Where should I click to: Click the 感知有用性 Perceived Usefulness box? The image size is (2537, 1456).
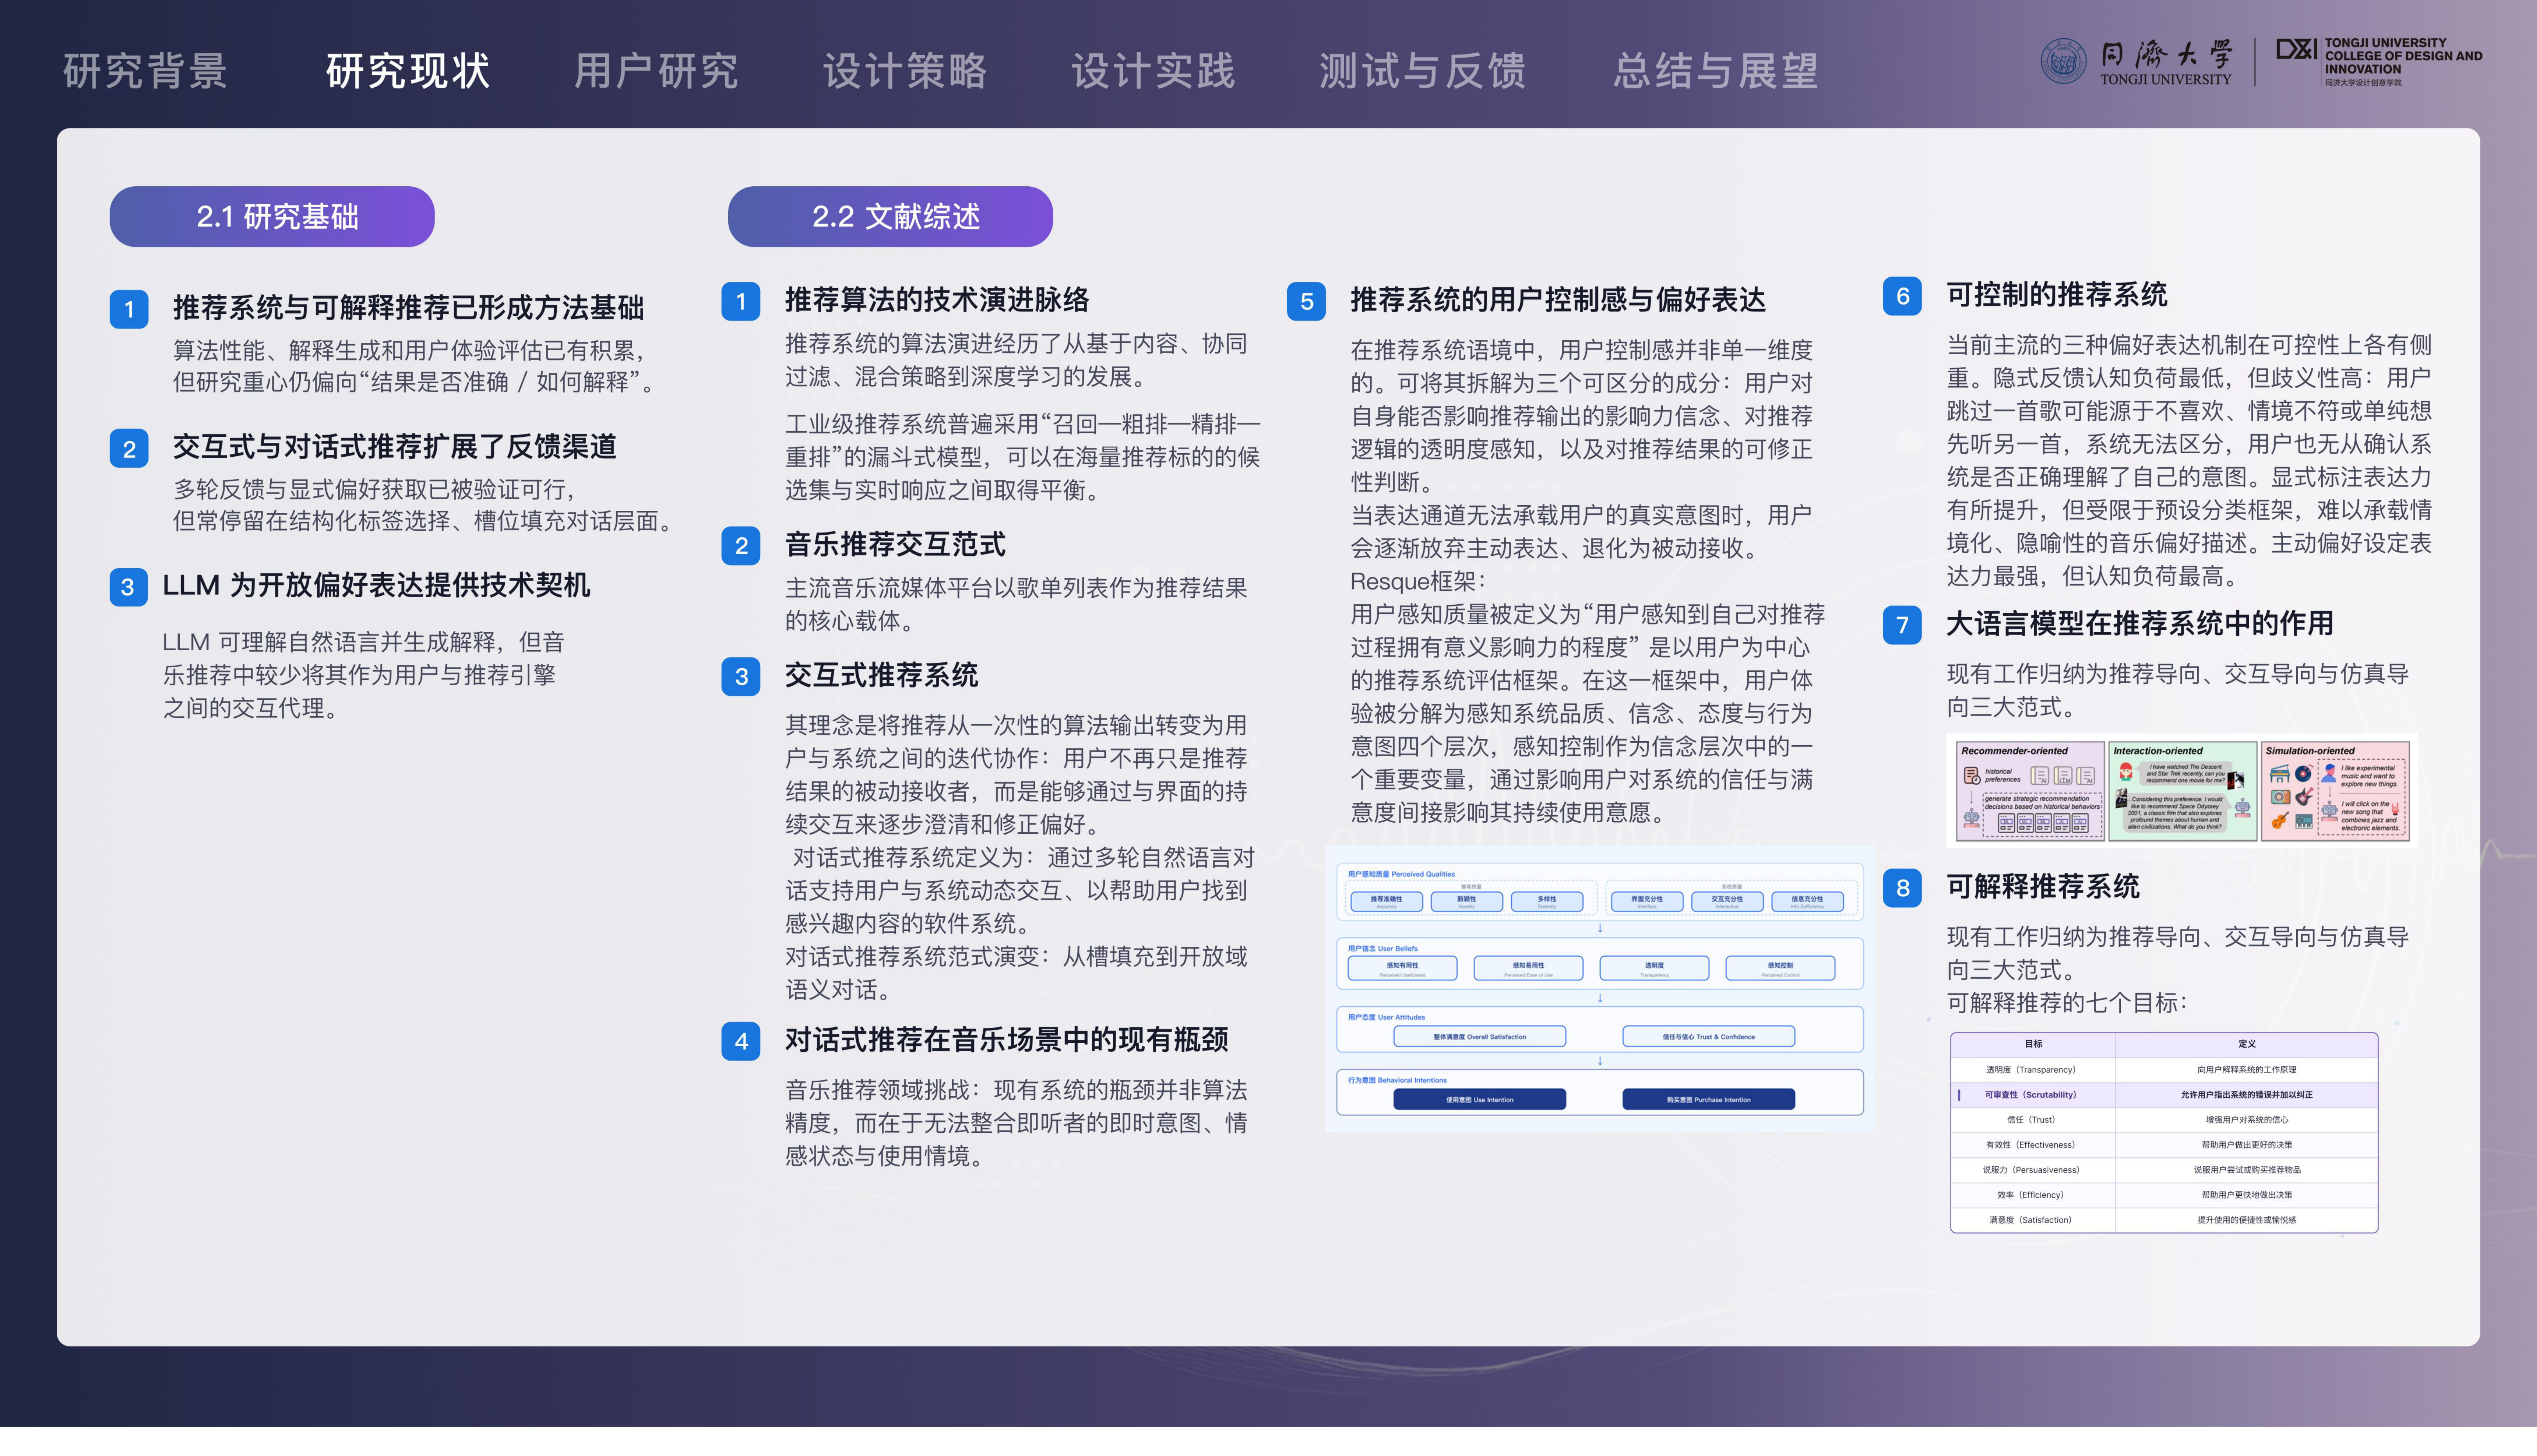click(x=1402, y=968)
